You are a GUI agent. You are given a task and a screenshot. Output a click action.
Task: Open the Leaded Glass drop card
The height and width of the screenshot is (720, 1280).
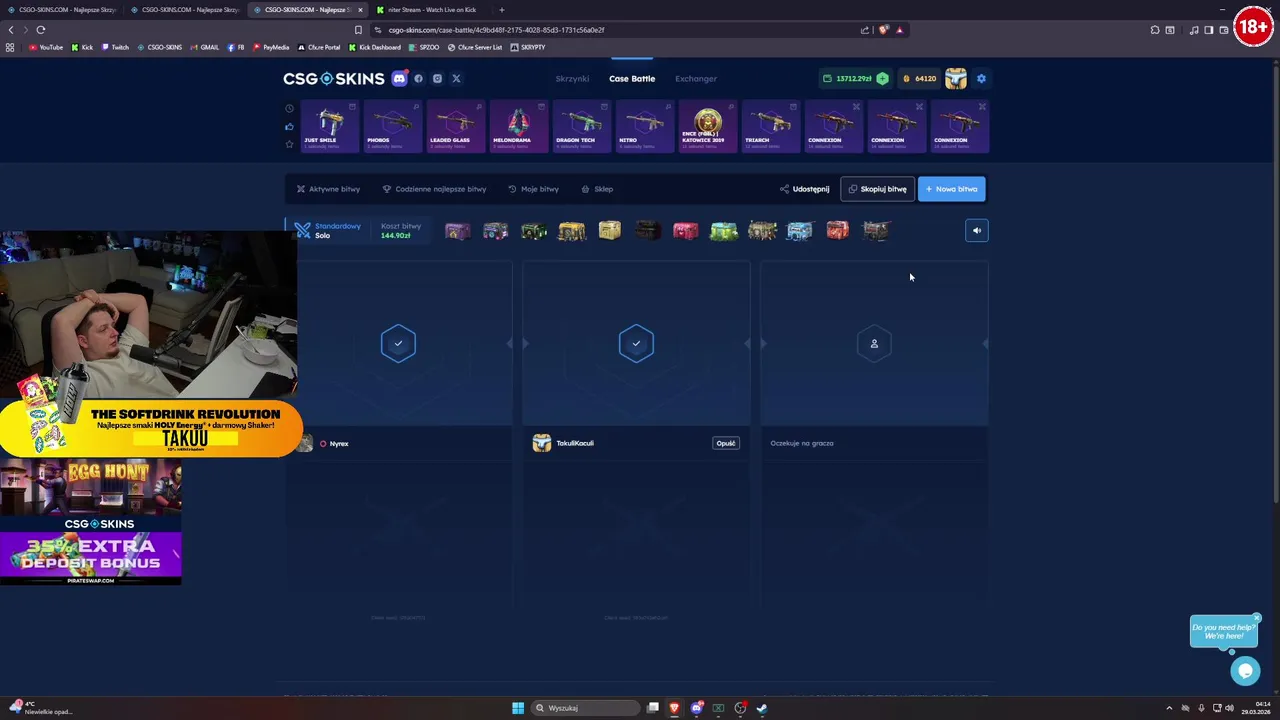click(456, 127)
